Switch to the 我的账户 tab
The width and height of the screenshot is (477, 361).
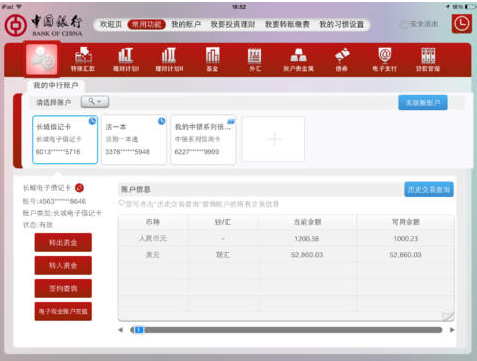coord(186,24)
